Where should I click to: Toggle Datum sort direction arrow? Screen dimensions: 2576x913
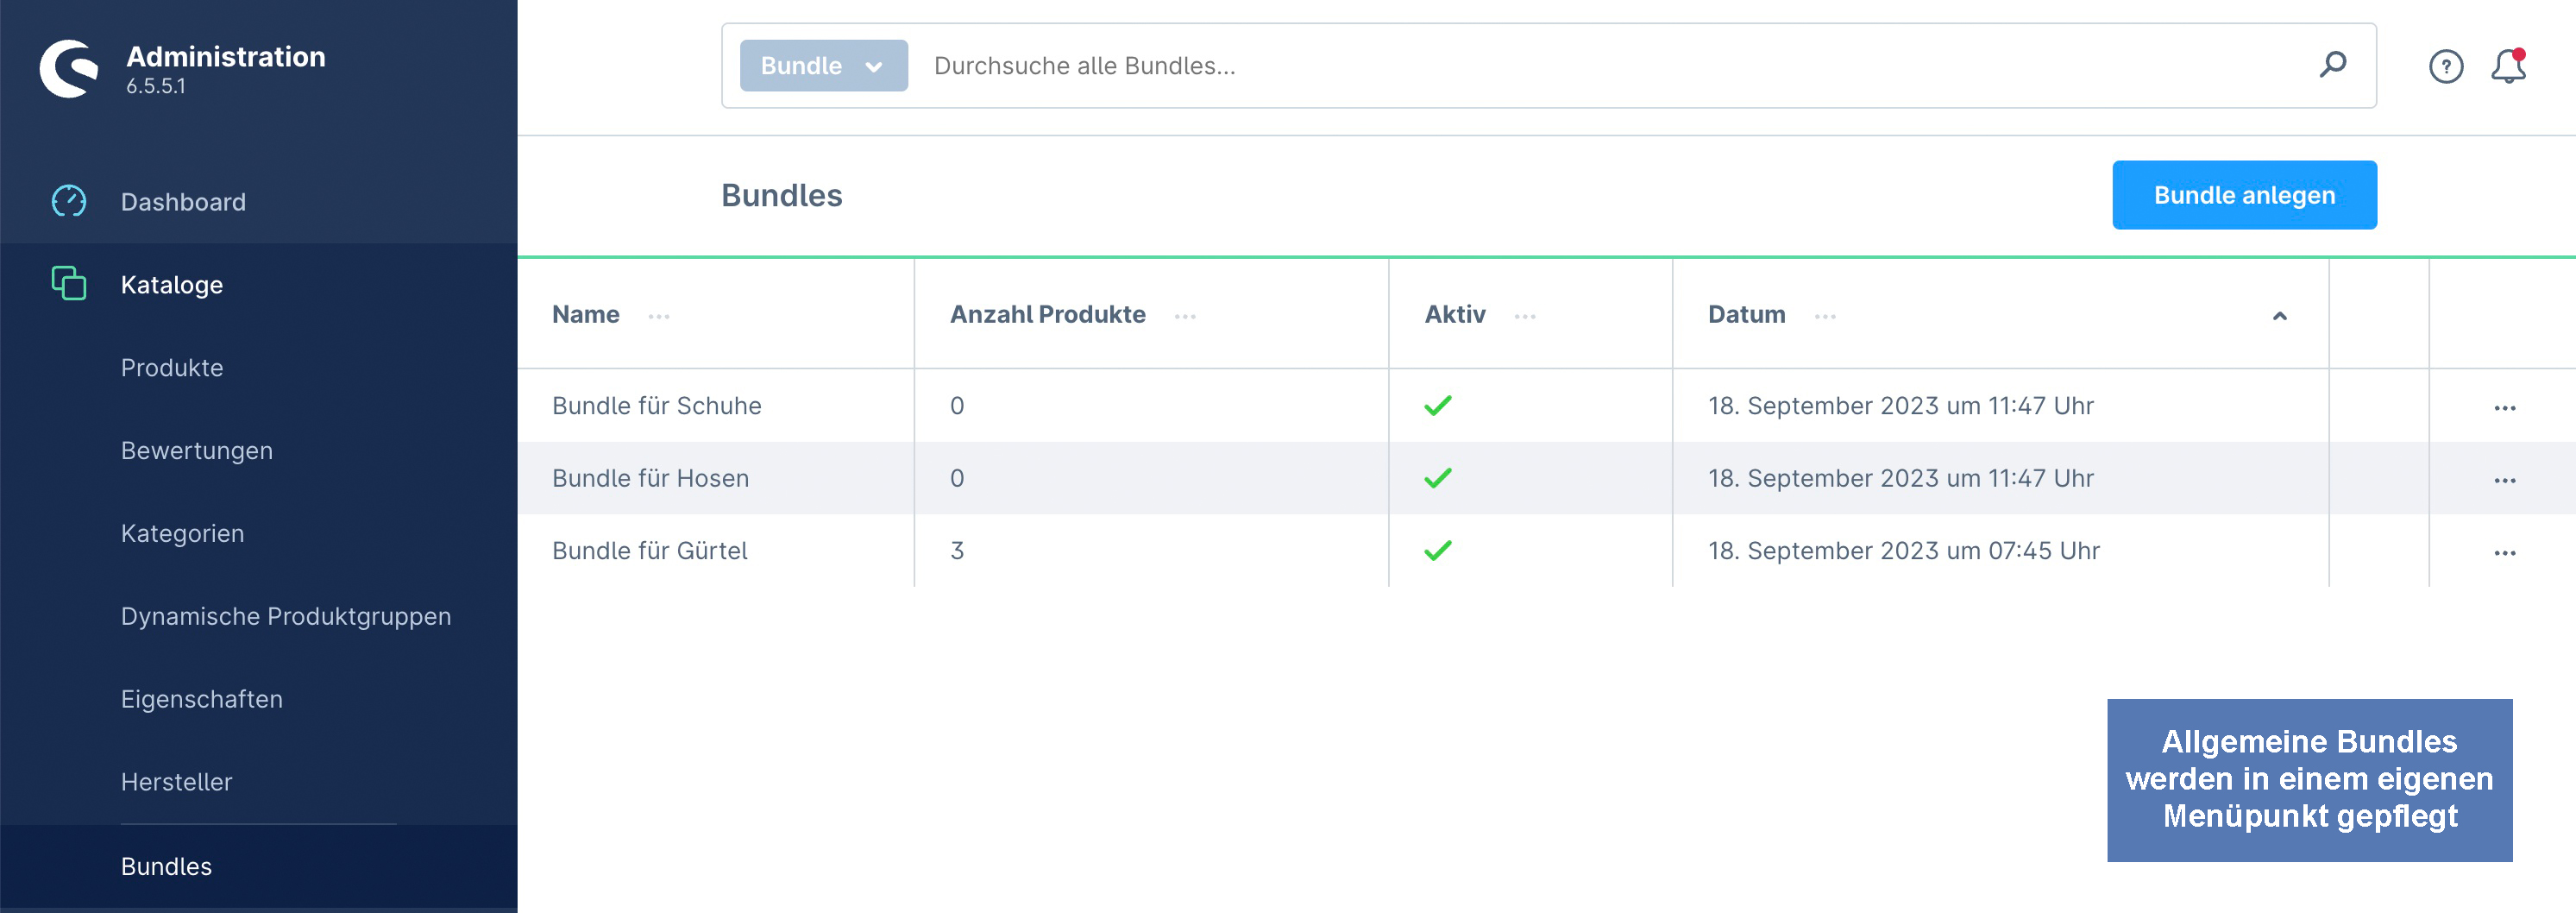tap(2279, 316)
